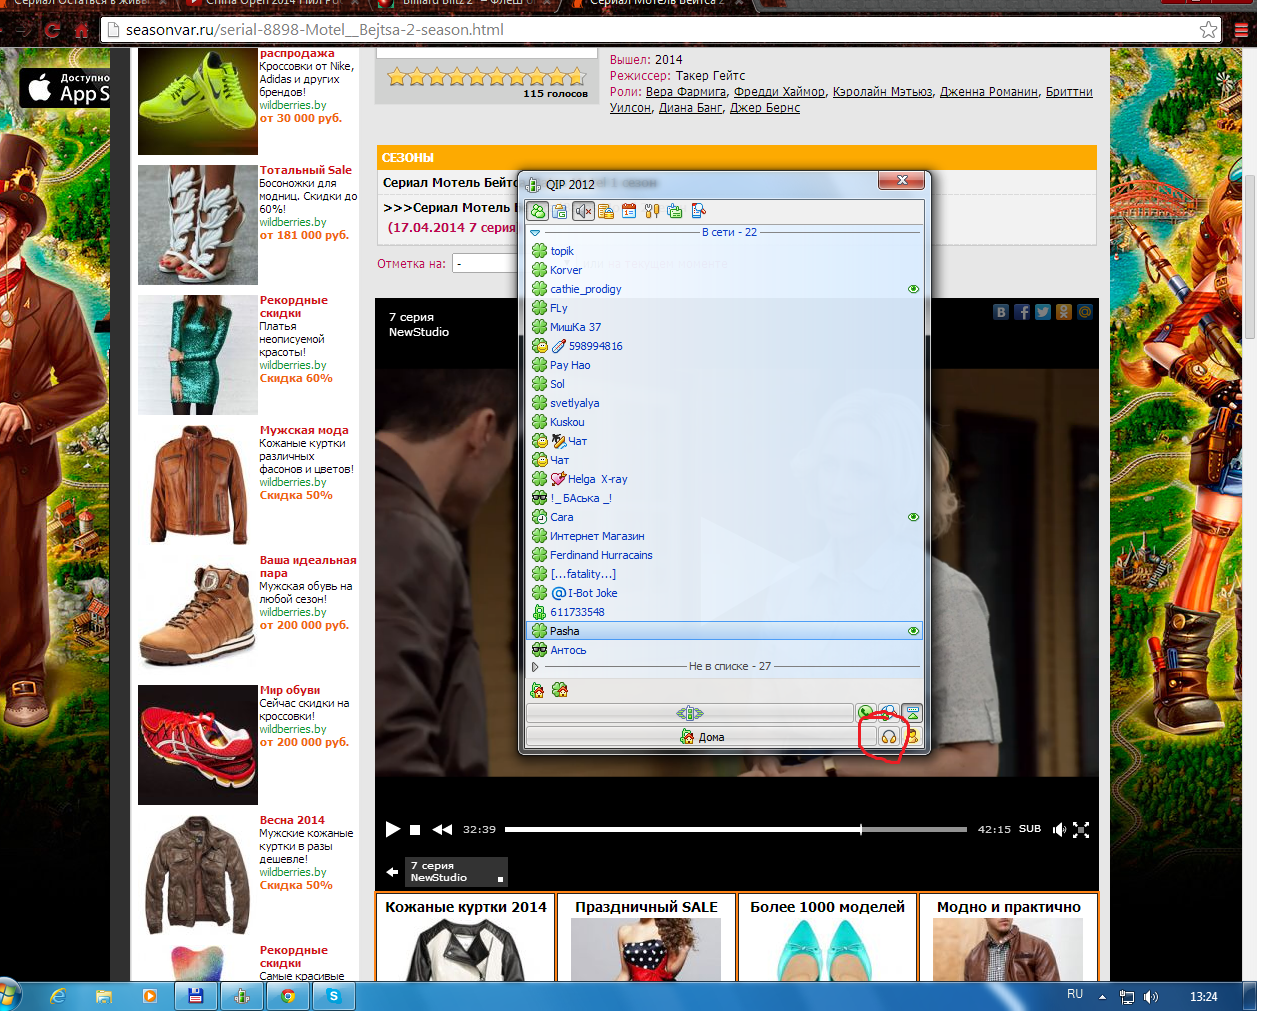This screenshot has width=1280, height=1024.
Task: Select contact Korver in QIP list
Action: click(x=724, y=270)
